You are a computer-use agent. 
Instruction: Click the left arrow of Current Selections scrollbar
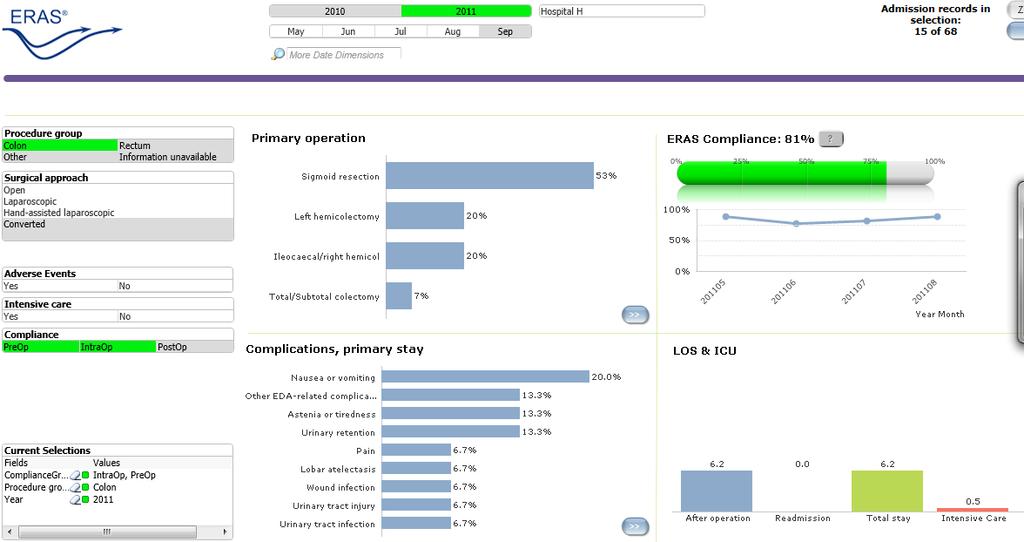pos(9,532)
